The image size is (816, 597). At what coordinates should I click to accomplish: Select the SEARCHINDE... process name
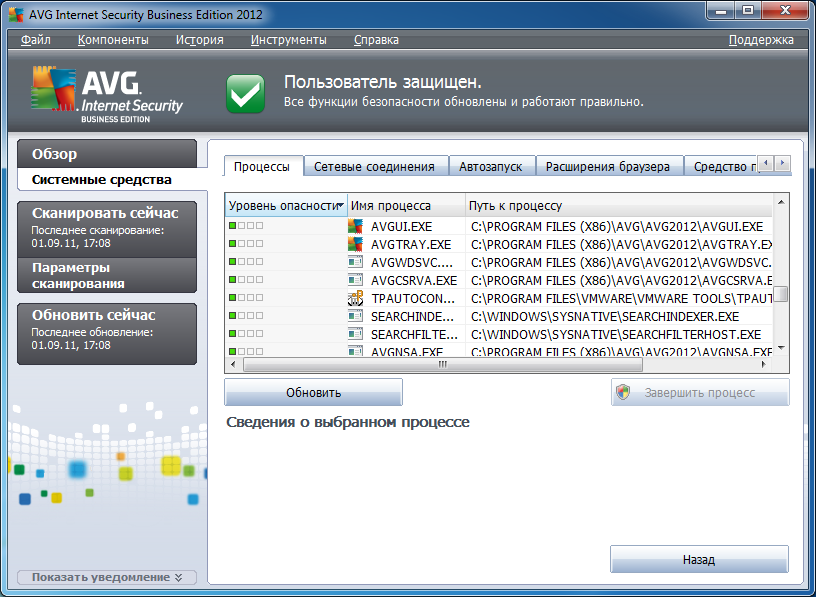[x=412, y=316]
